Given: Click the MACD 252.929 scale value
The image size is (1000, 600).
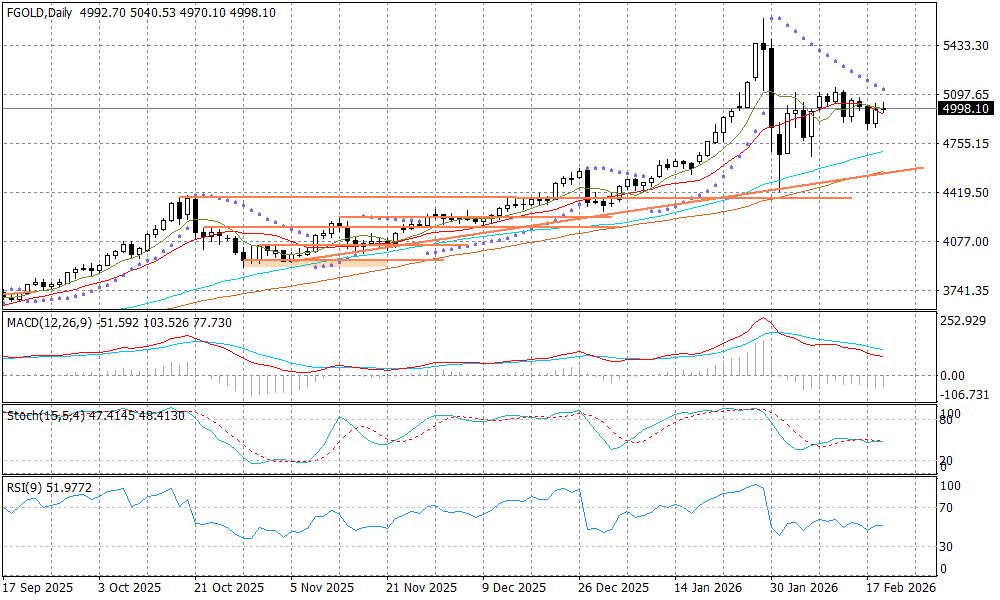Looking at the screenshot, I should tap(963, 321).
